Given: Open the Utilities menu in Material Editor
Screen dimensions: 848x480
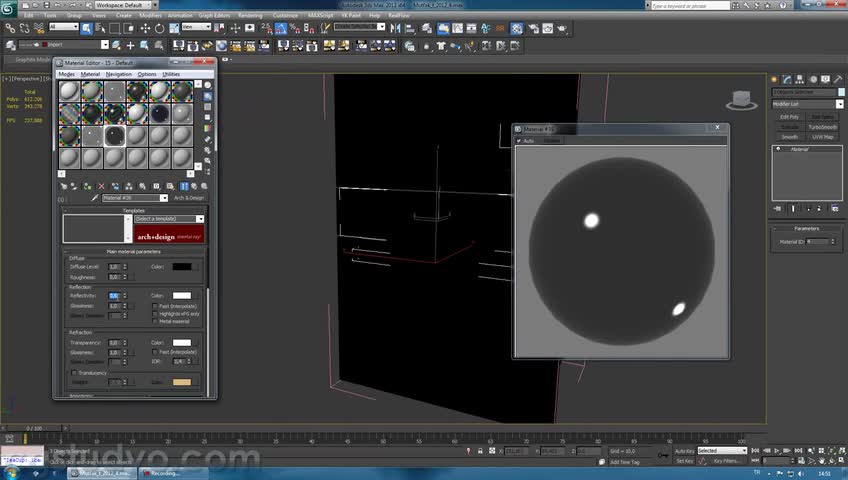Looking at the screenshot, I should [x=171, y=74].
